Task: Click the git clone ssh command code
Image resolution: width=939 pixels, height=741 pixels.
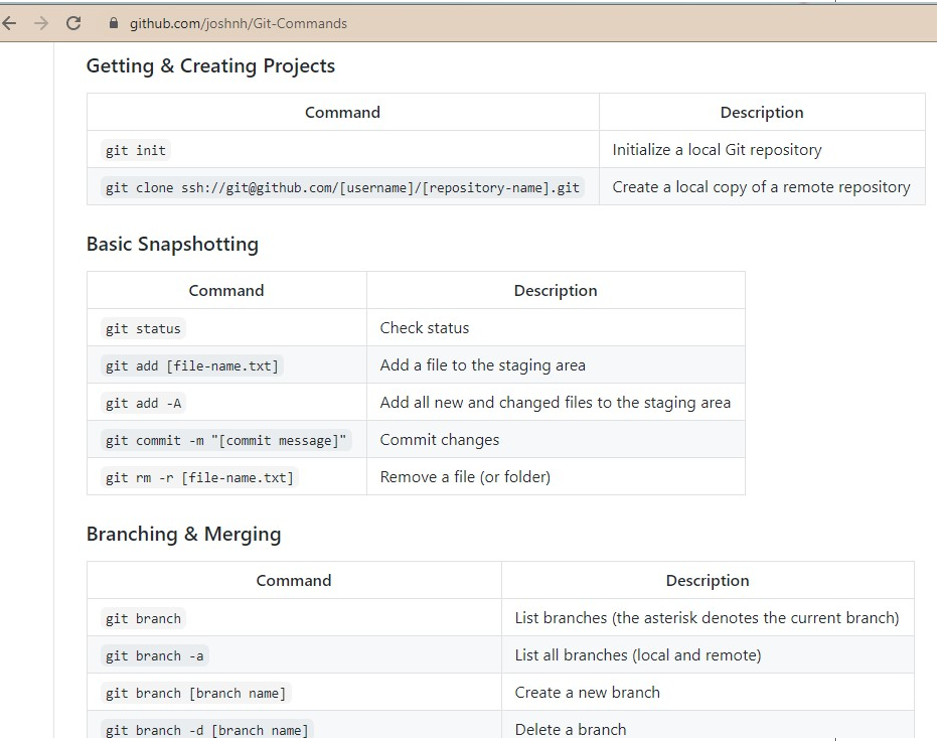Action: pos(342,187)
